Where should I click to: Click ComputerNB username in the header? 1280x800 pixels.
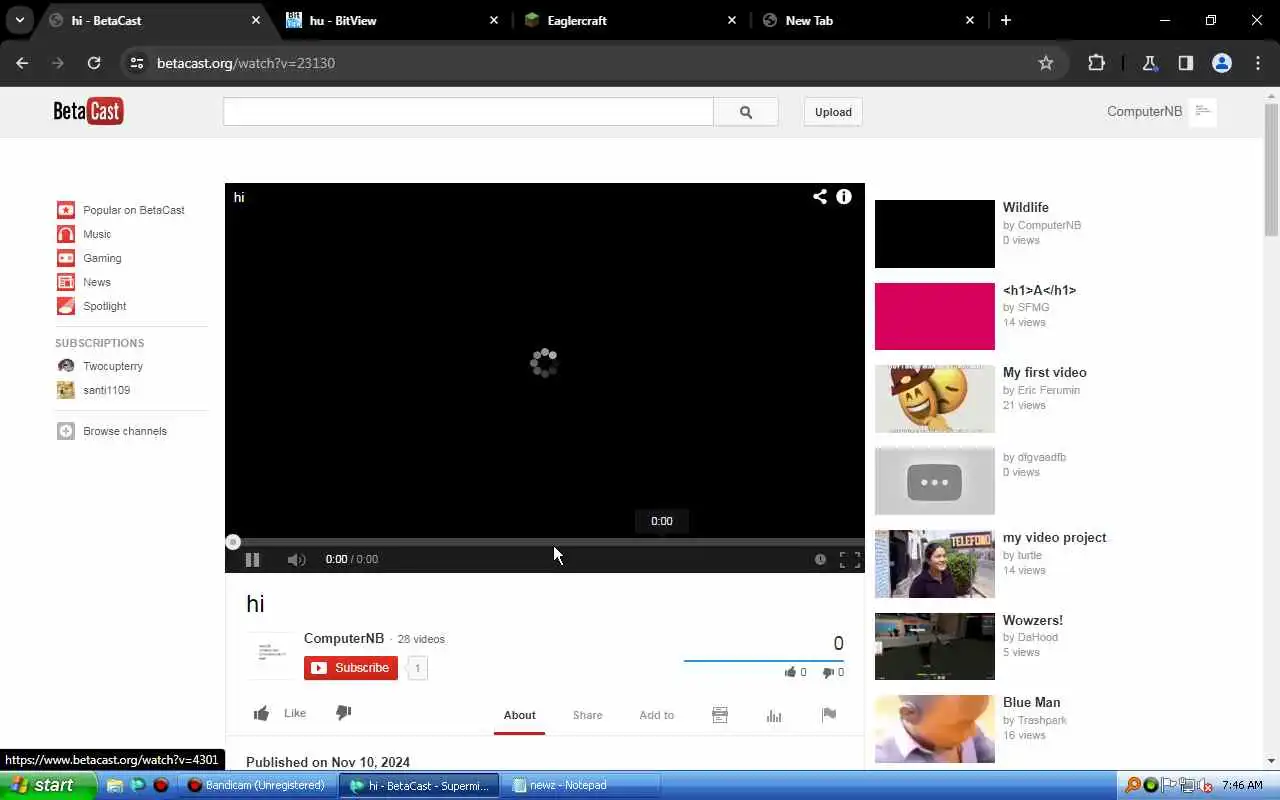click(1145, 111)
